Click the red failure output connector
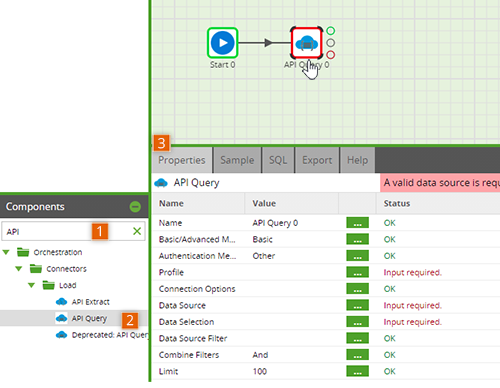The height and width of the screenshot is (388, 500). 330,55
